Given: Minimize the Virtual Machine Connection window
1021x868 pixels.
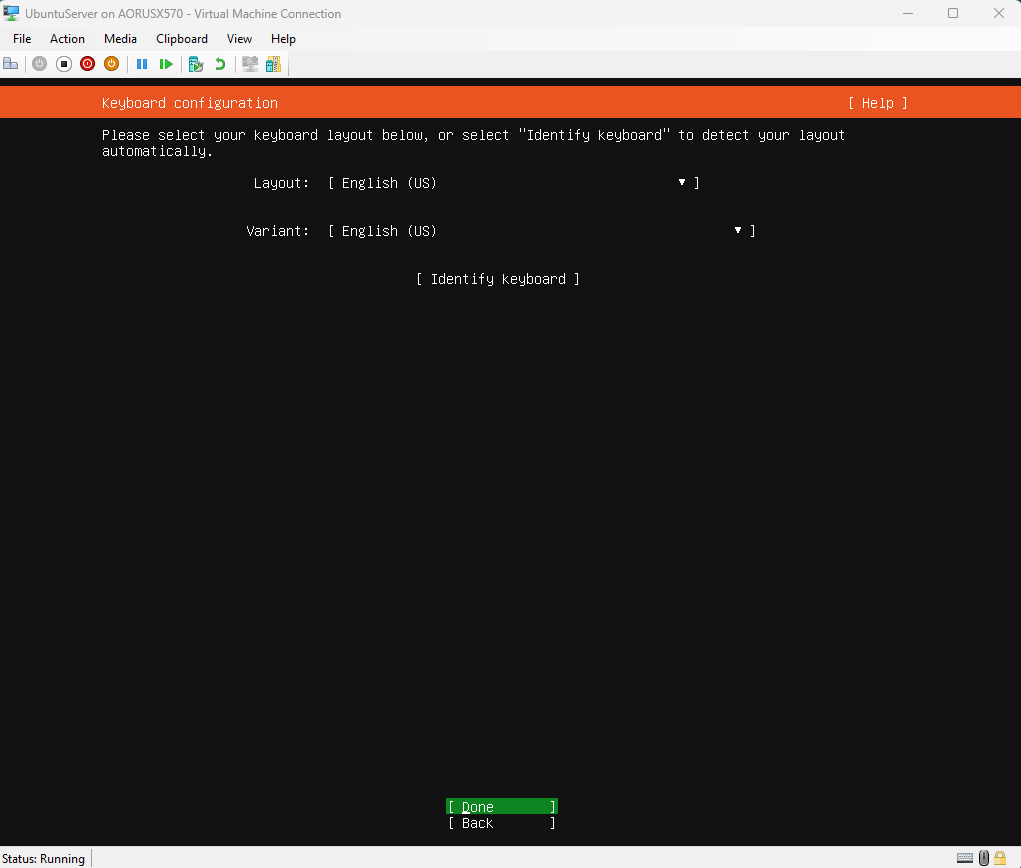Looking at the screenshot, I should point(908,13).
